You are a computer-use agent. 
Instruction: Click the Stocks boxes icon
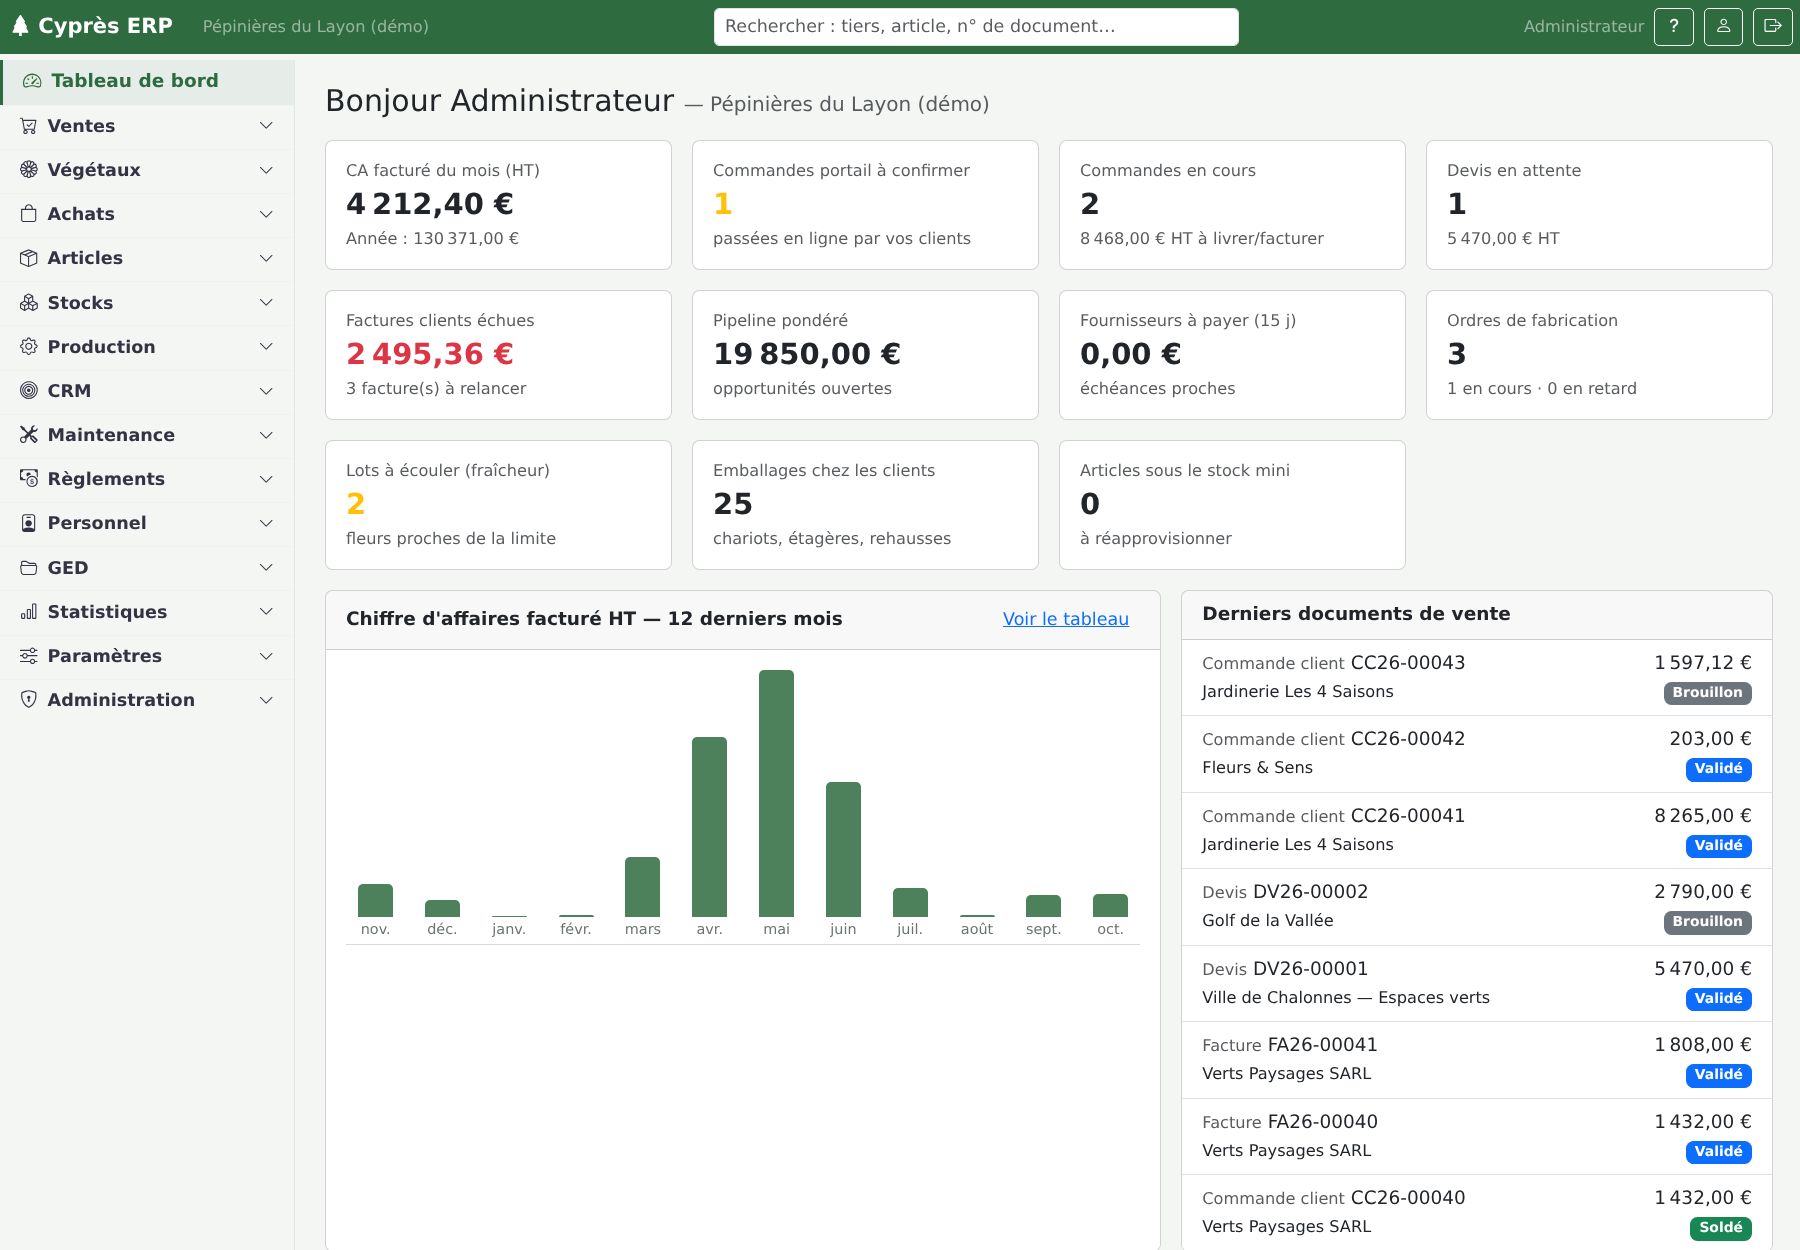[29, 303]
